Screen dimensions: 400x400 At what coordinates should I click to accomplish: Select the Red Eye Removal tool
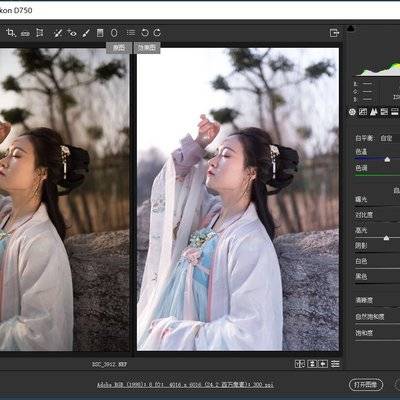coord(72,33)
